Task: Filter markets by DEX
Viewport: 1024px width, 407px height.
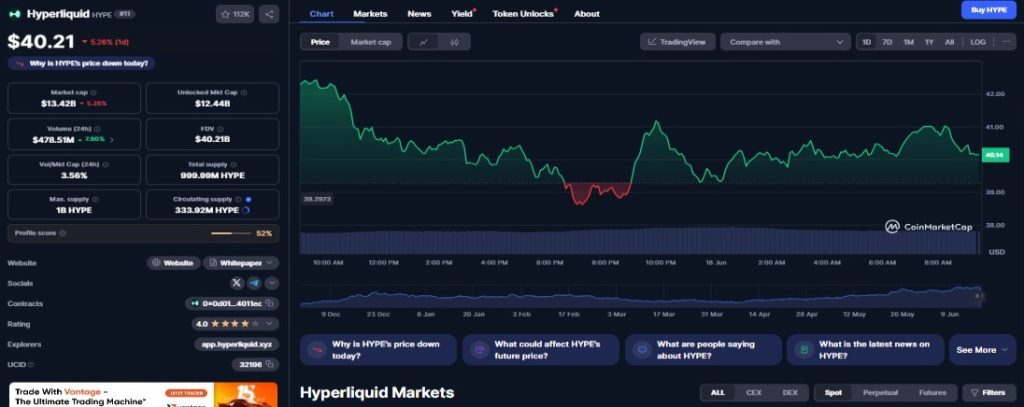Action: tap(790, 393)
